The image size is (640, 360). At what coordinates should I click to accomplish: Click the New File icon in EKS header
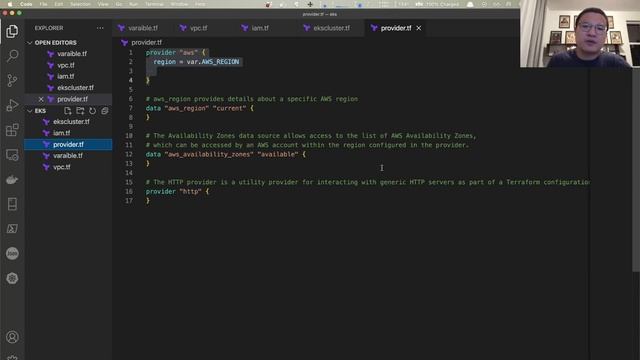(x=68, y=111)
